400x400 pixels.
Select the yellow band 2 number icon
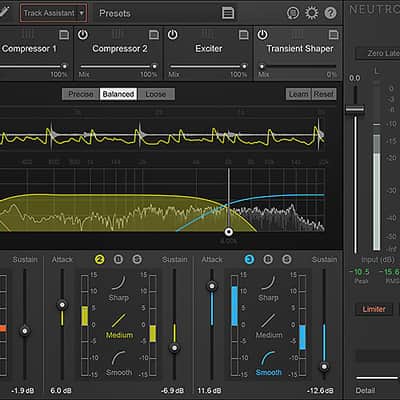click(x=99, y=259)
